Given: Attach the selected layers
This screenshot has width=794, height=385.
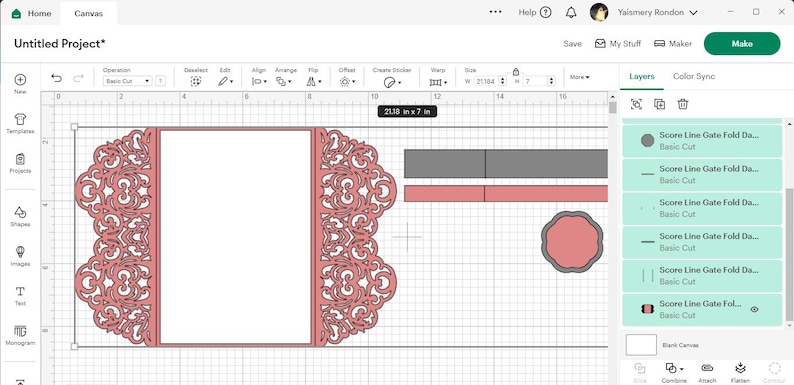Looking at the screenshot, I should [707, 372].
